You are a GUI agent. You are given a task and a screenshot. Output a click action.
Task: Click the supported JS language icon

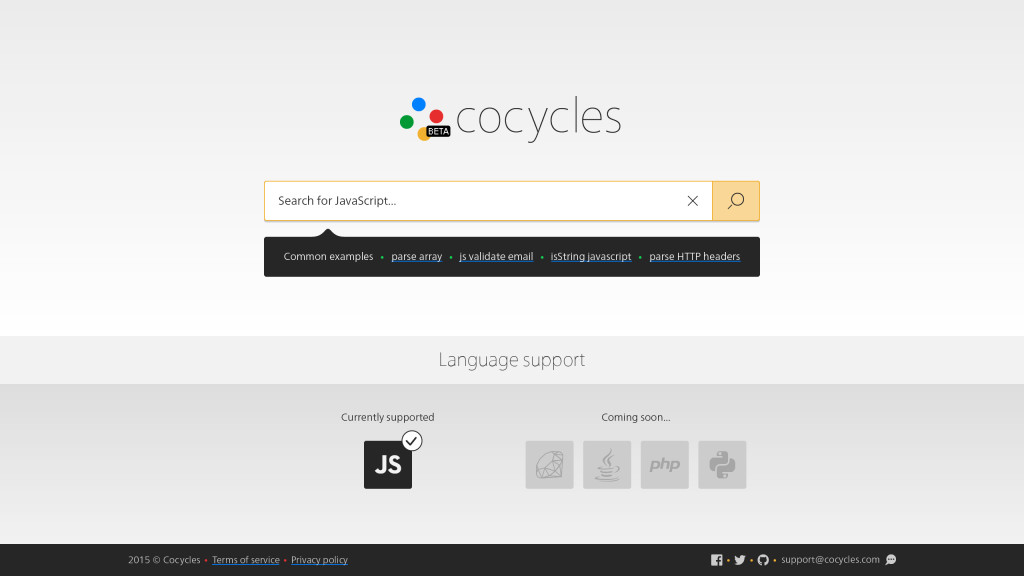click(x=388, y=465)
